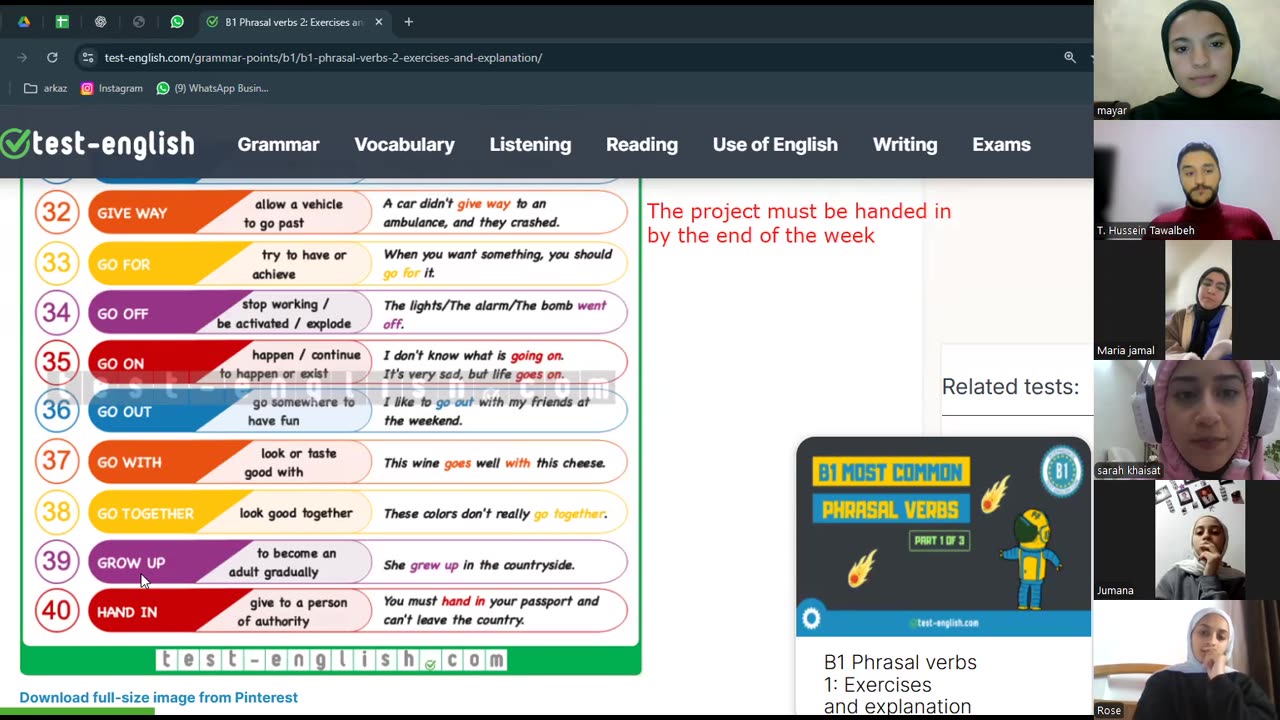This screenshot has height=720, width=1280.
Task: Click the GO OFF phrasal verb label
Action: [122, 313]
